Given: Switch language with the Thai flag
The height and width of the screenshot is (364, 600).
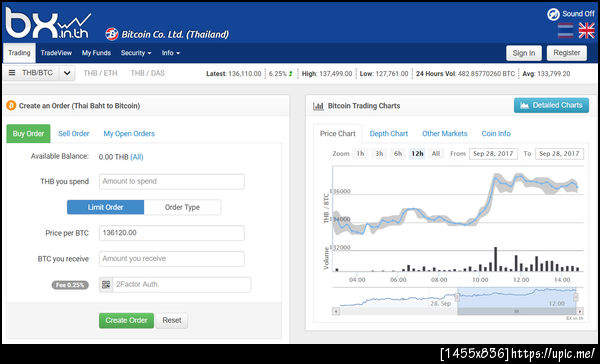Looking at the screenshot, I should tap(566, 31).
